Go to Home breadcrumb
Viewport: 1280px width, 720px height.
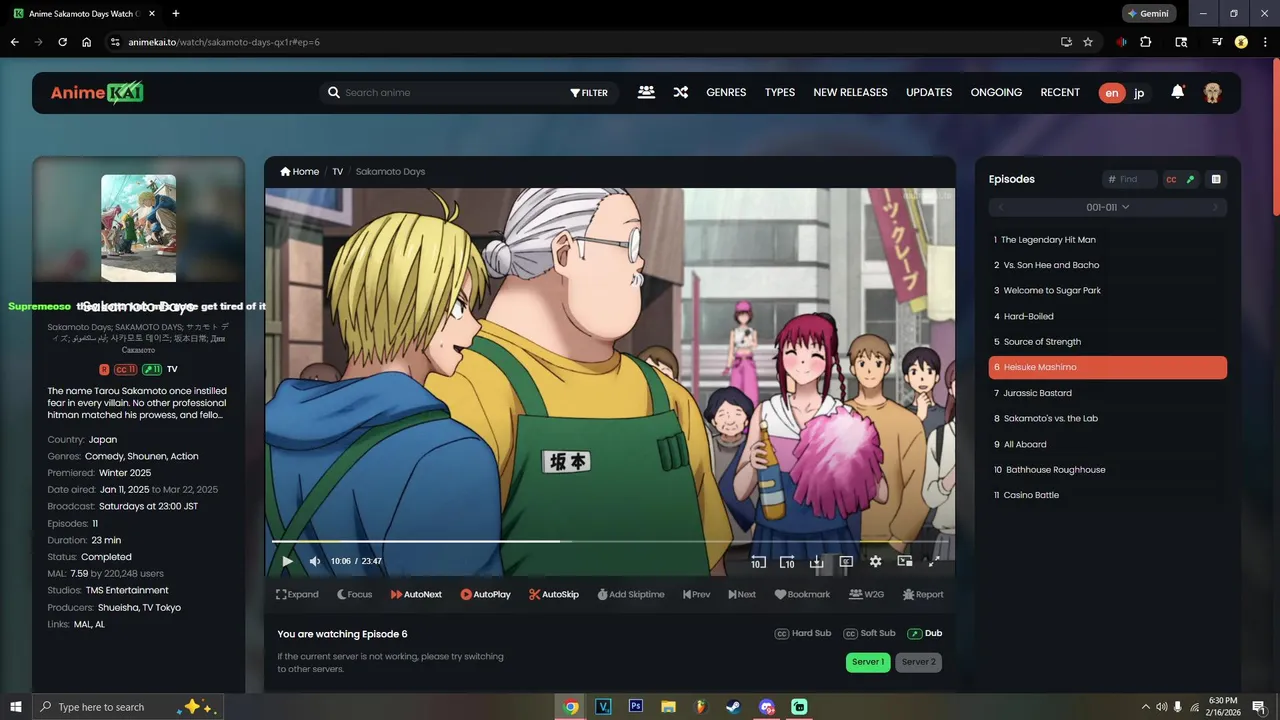[300, 171]
